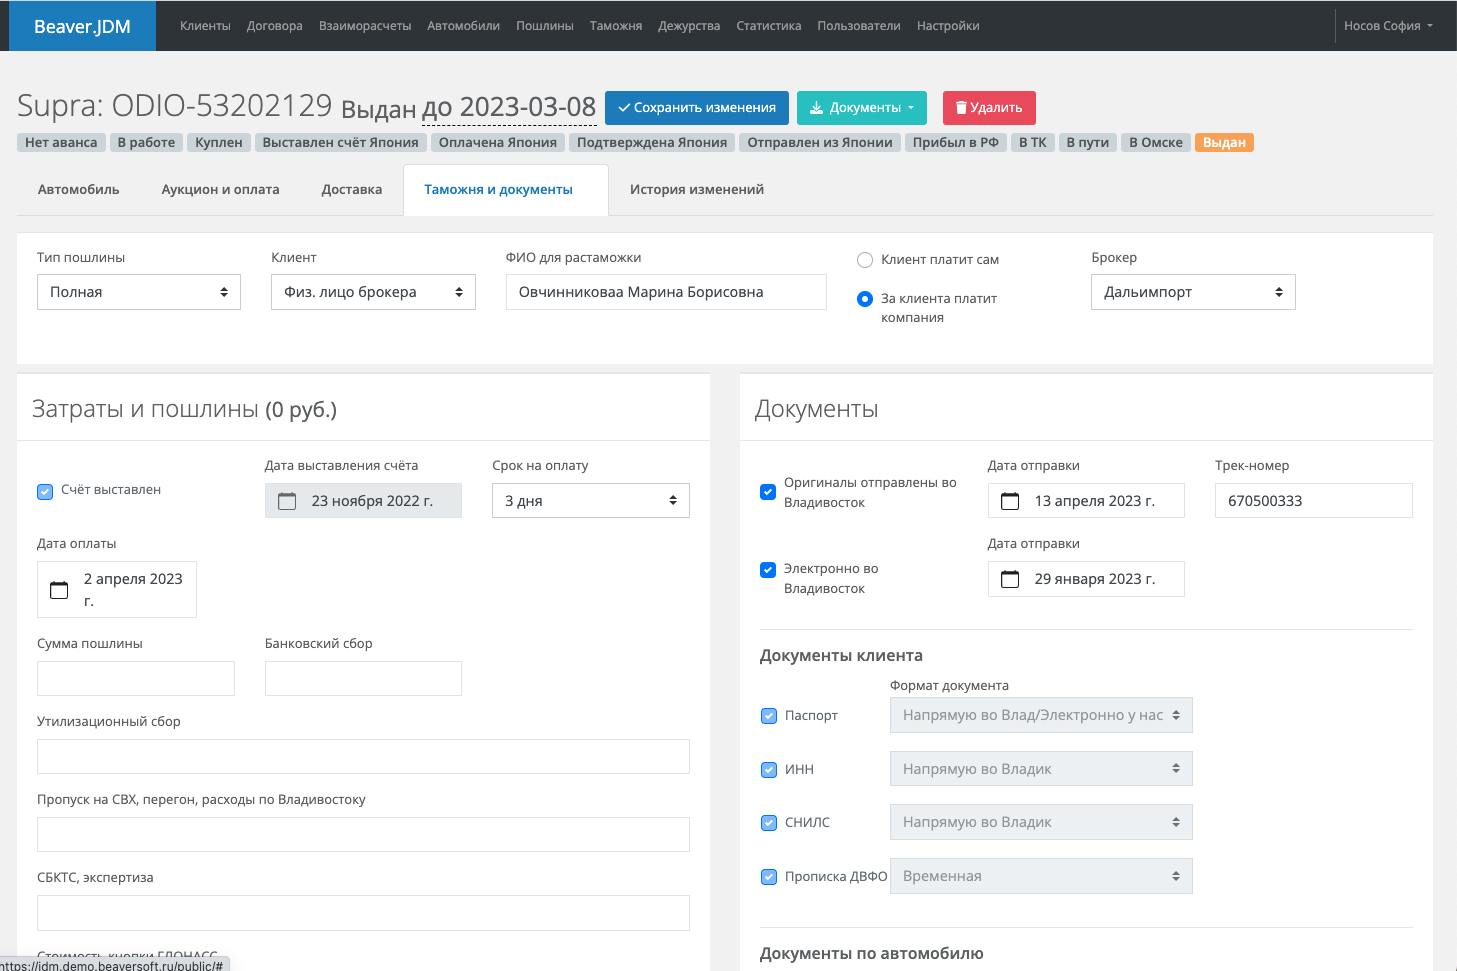The height and width of the screenshot is (971, 1457).
Task: Open Прописка ДВФО Временная dropdown
Action: click(x=1041, y=876)
